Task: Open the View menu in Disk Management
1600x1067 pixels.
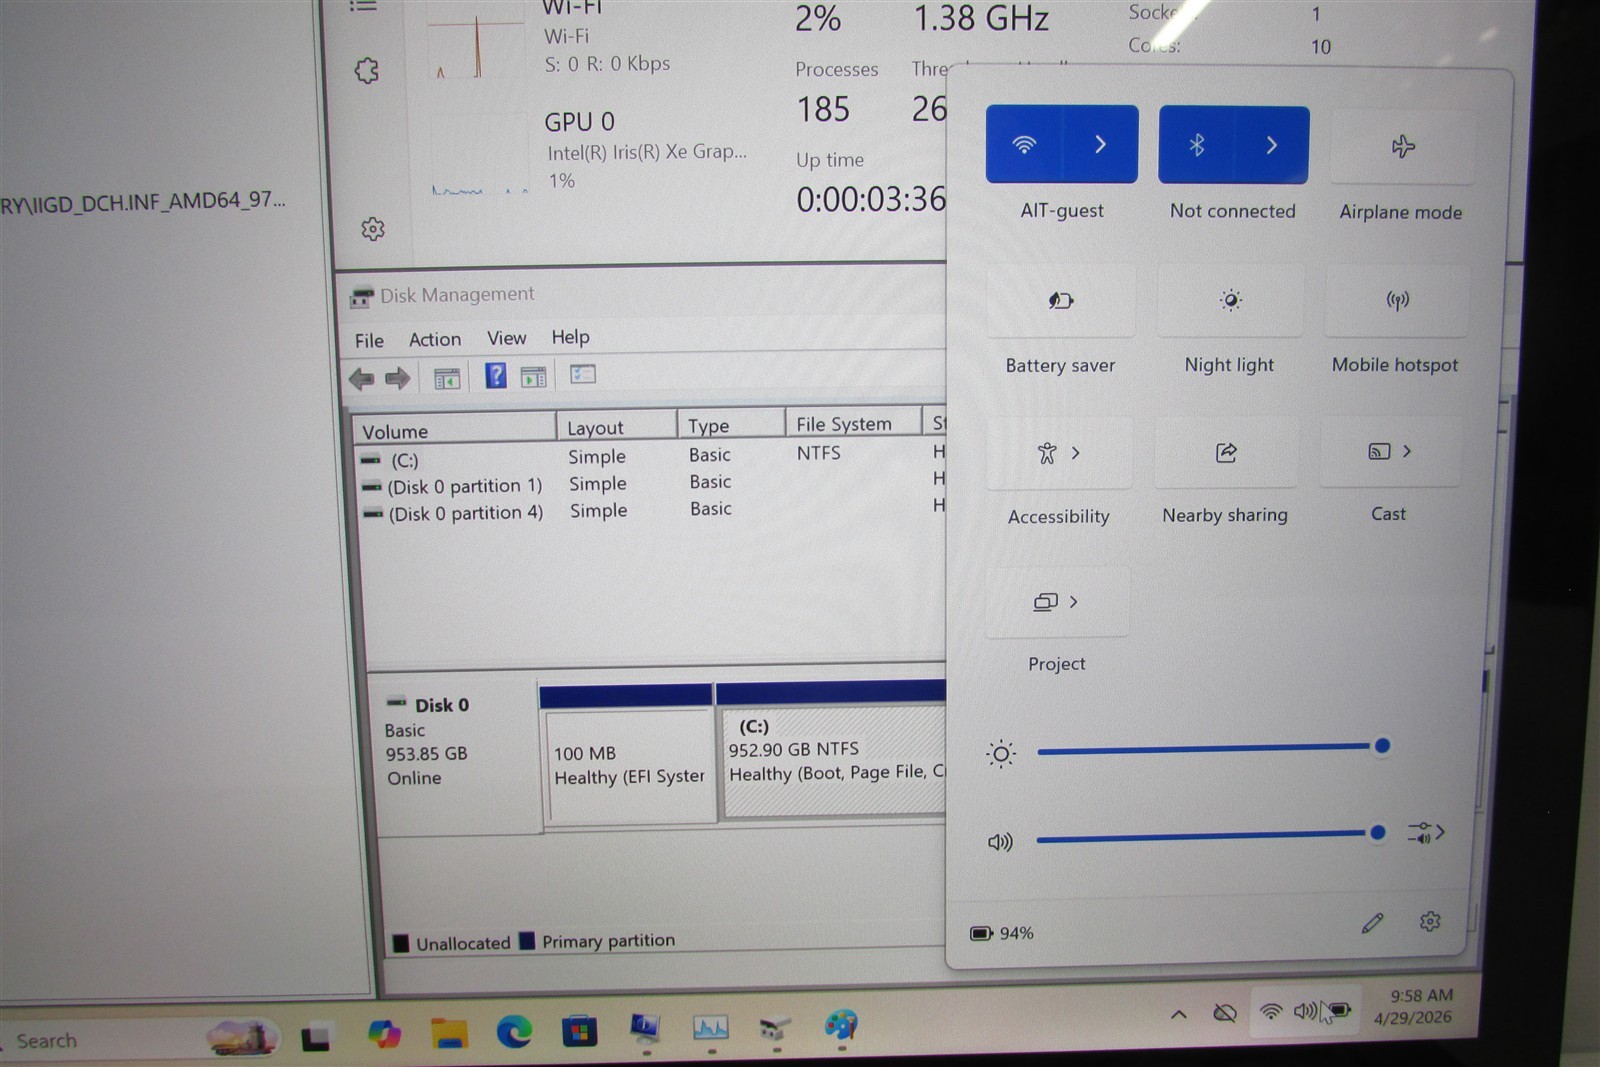Action: [x=506, y=338]
